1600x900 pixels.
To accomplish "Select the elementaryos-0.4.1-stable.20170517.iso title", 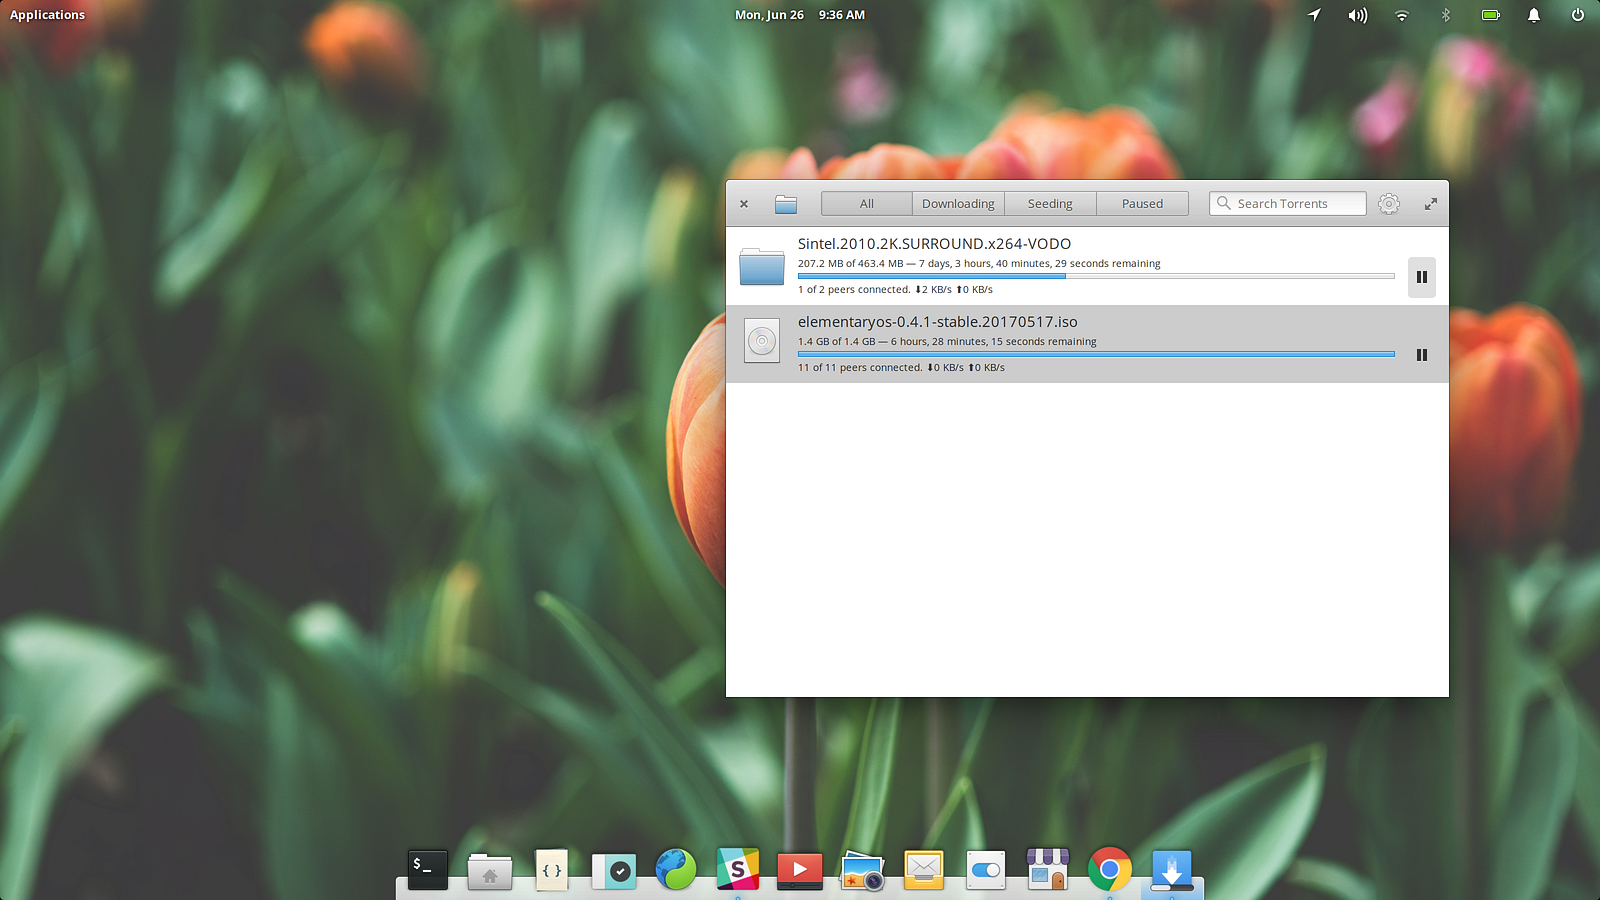I will click(x=938, y=322).
